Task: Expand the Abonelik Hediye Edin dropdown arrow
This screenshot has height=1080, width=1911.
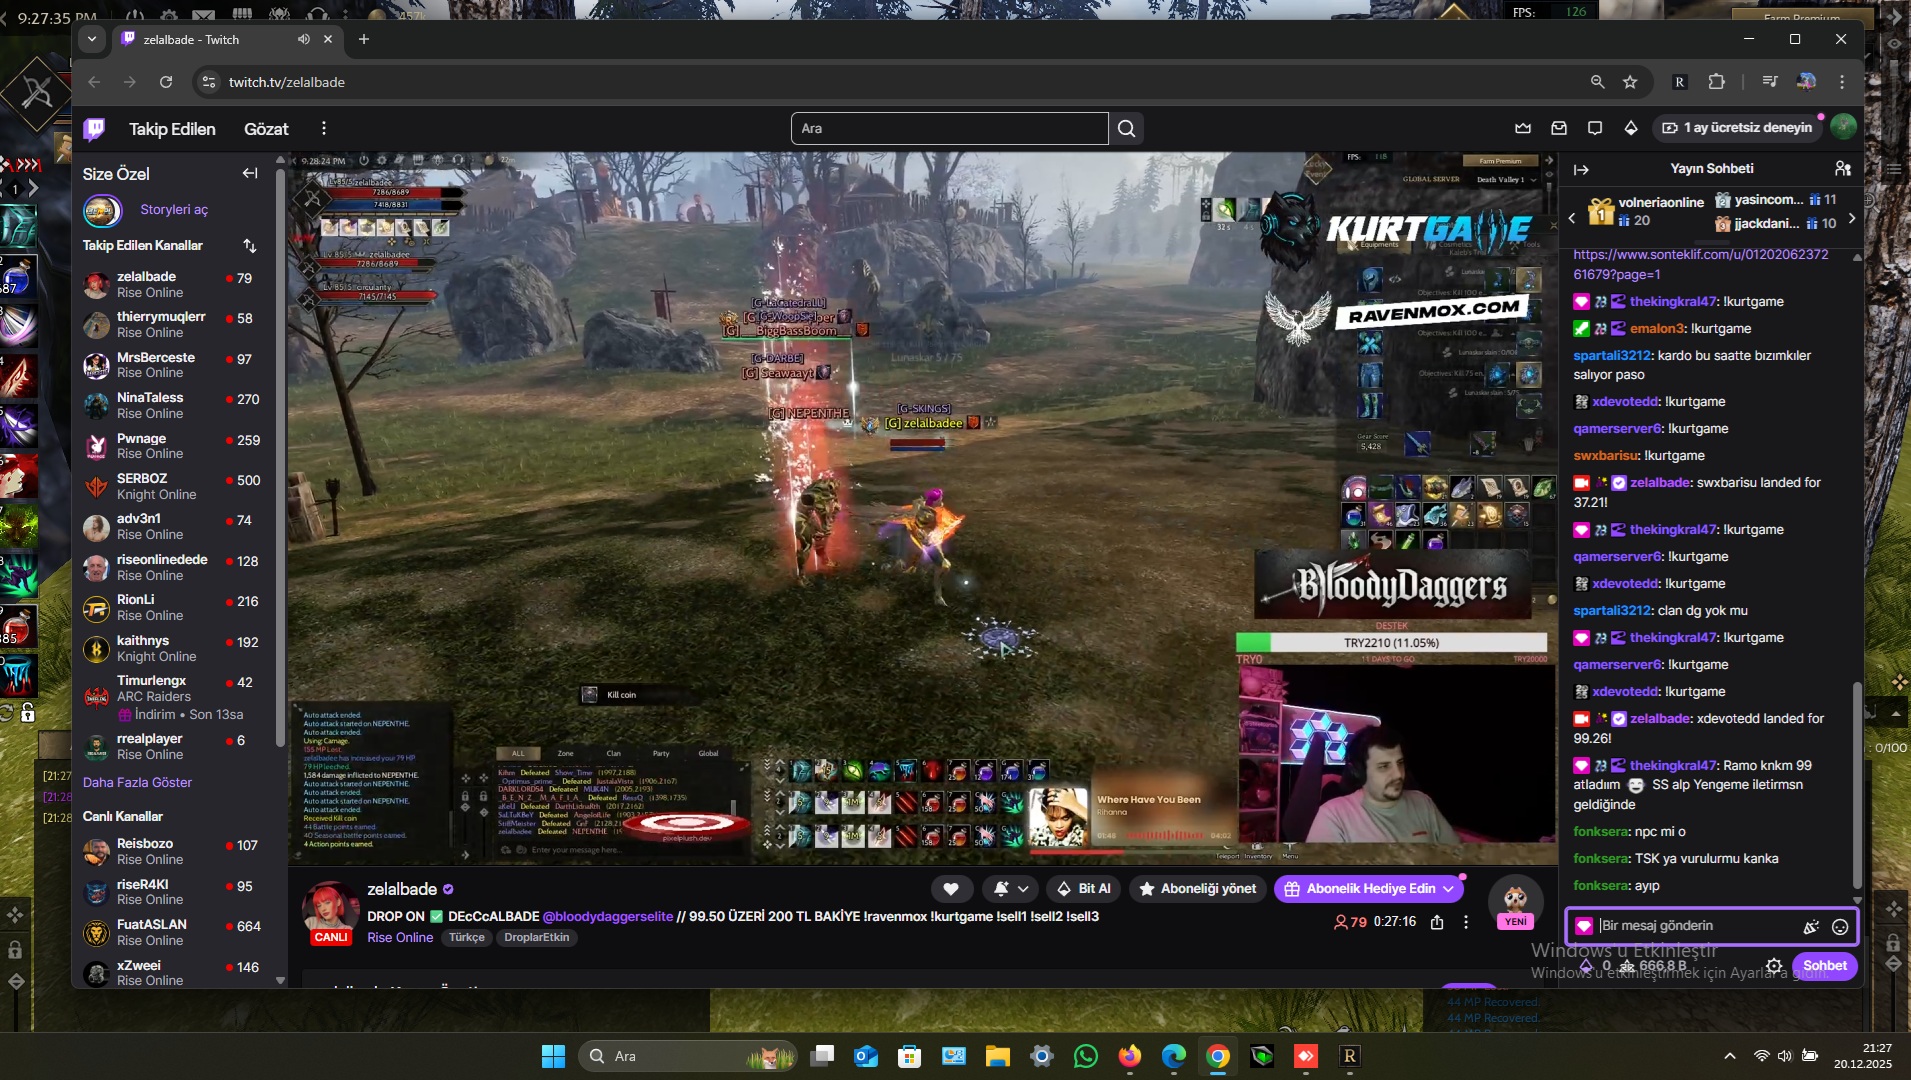Action: [x=1448, y=888]
